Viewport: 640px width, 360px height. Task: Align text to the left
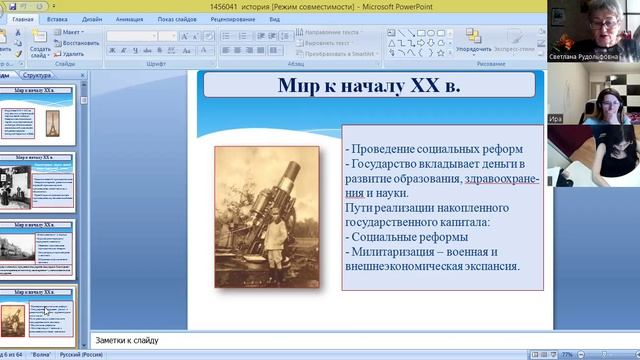226,50
